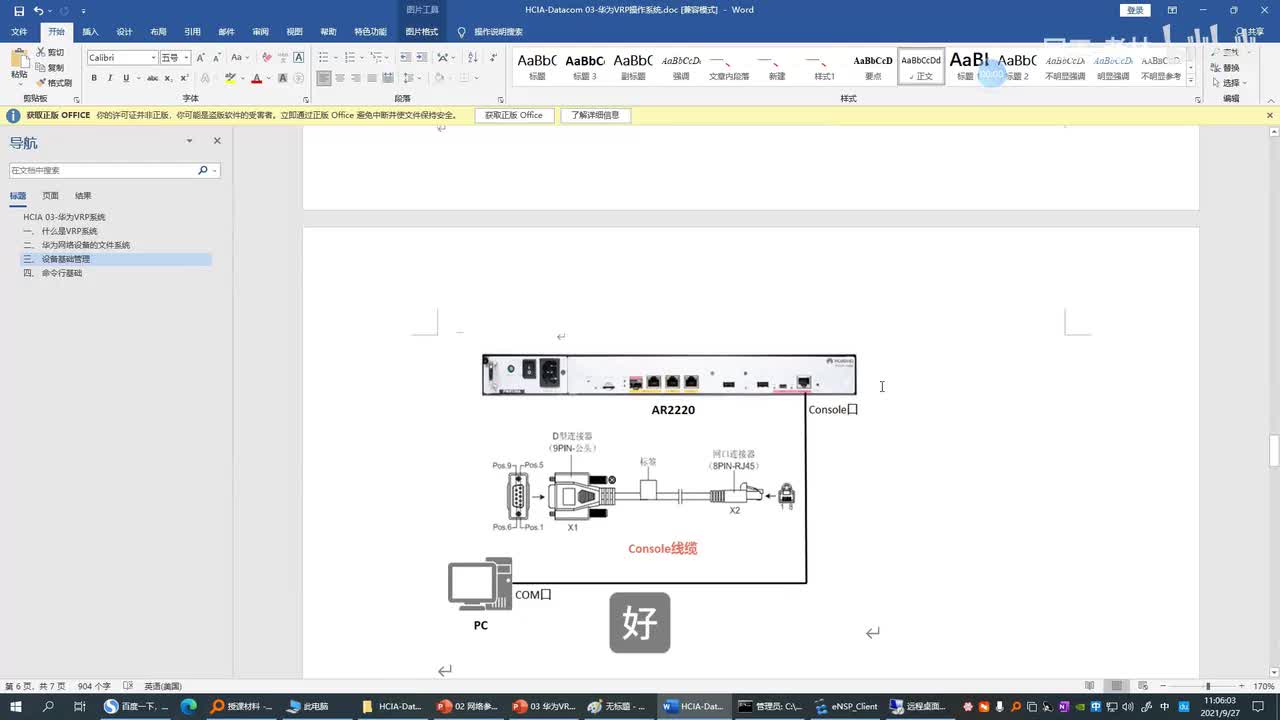Adjust the zoom slider in status bar
The height and width of the screenshot is (720, 1280).
point(1207,686)
